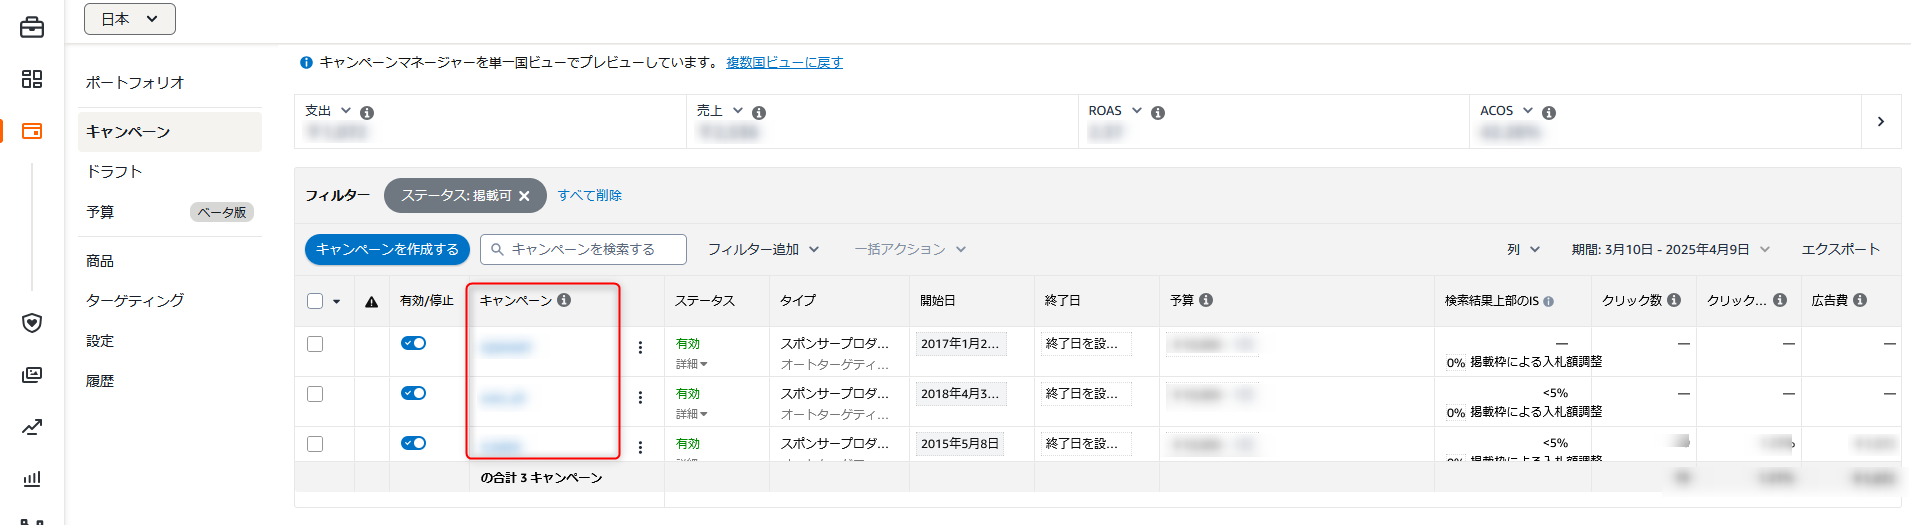Expand the caret beside select-all checkbox
Viewport: 1911px width, 525px height.
[x=337, y=301]
